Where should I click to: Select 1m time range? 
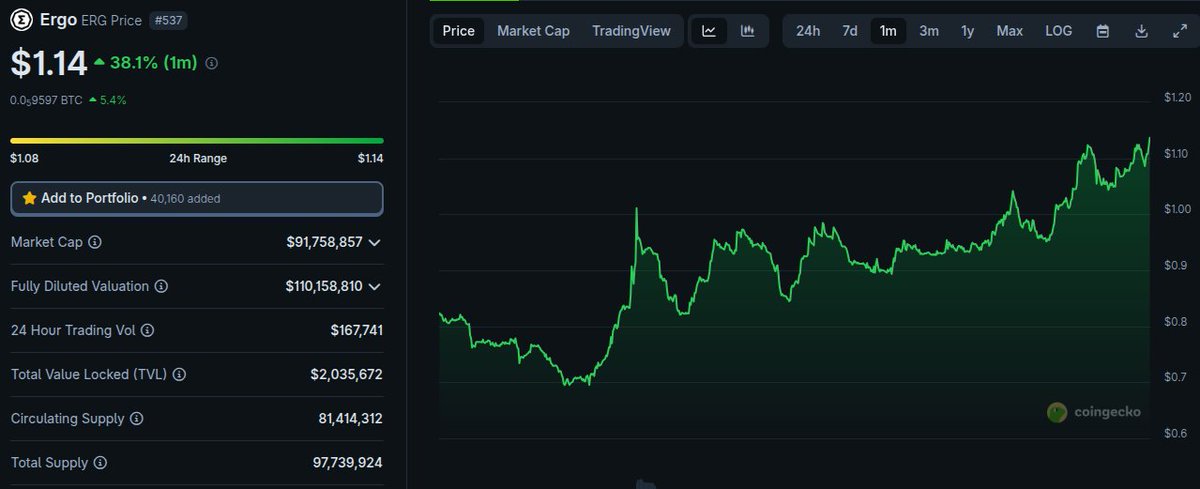[888, 31]
